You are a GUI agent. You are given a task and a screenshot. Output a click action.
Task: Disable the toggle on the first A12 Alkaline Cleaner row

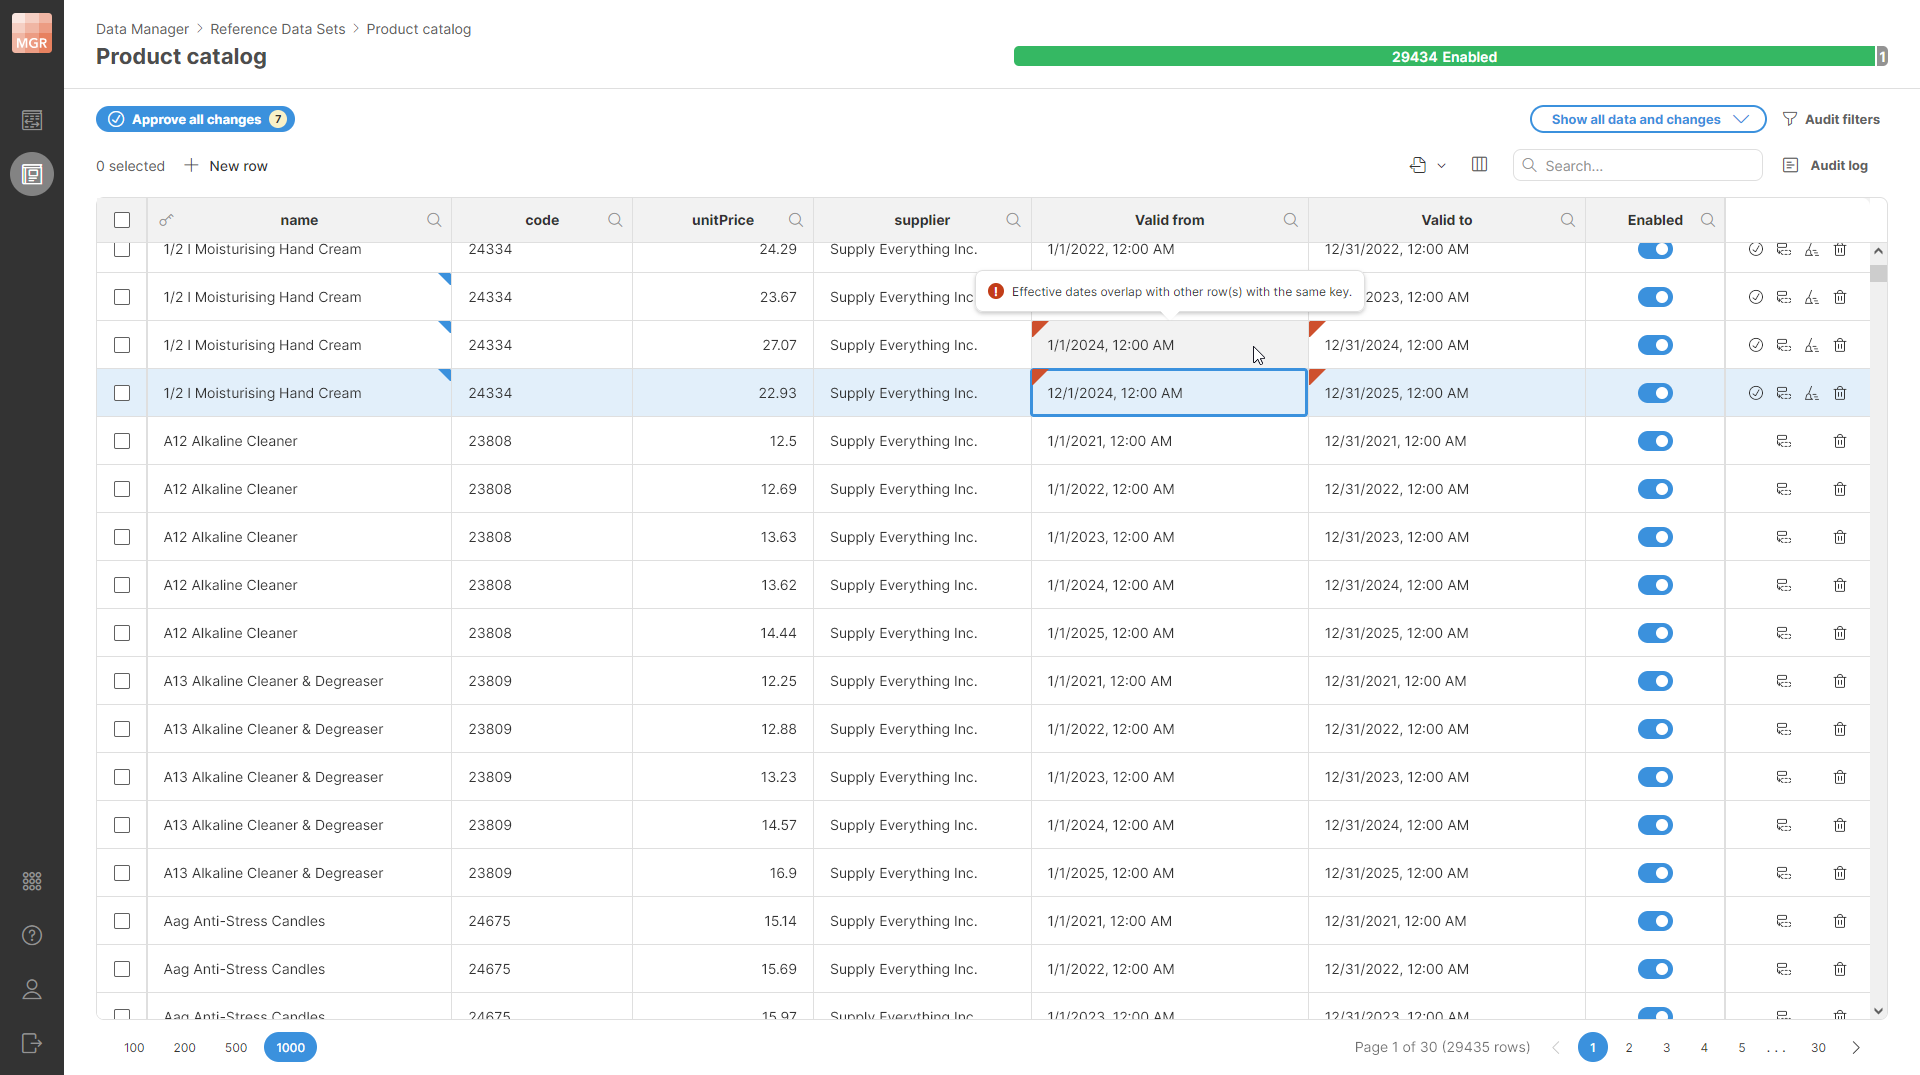(1655, 441)
